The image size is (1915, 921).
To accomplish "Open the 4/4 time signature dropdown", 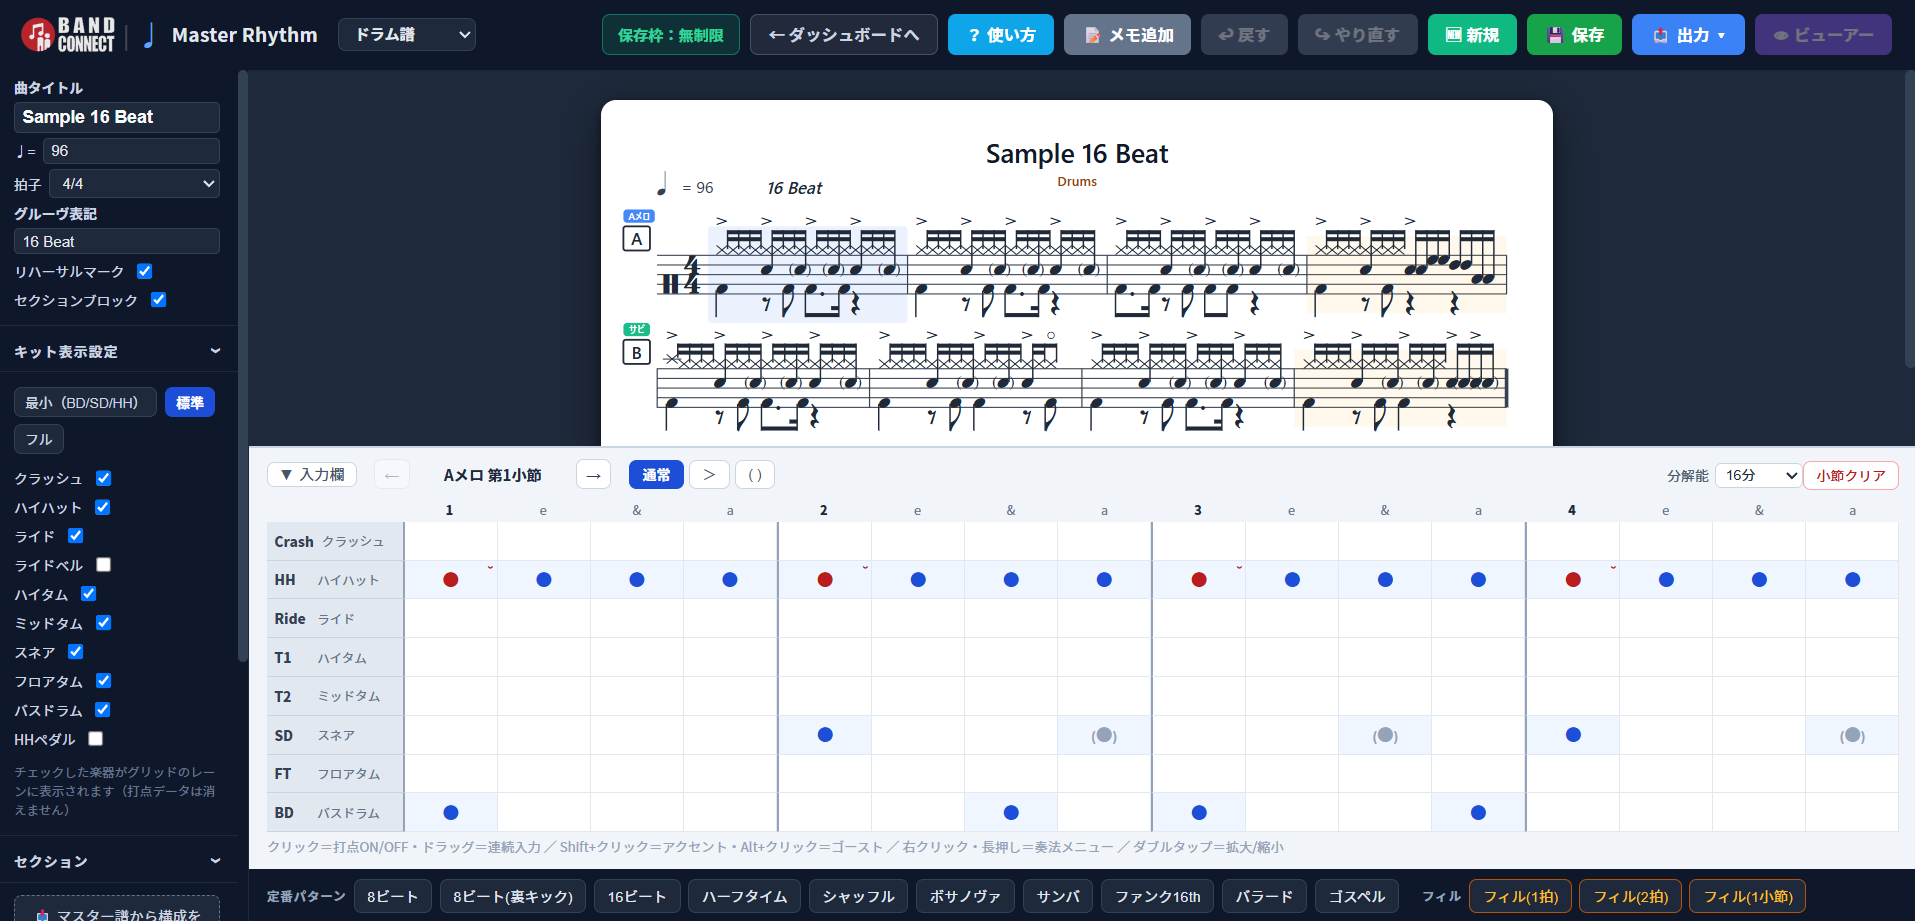I will pyautogui.click(x=134, y=184).
